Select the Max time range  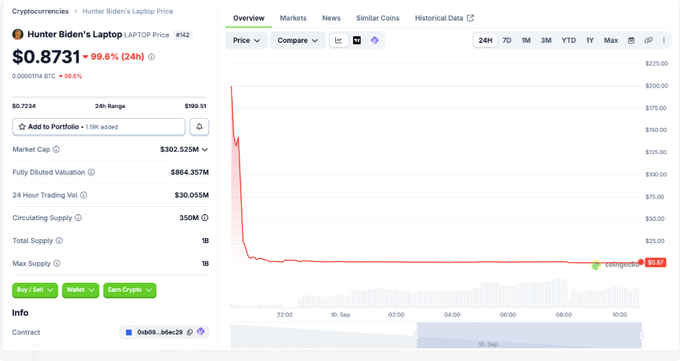(x=611, y=40)
